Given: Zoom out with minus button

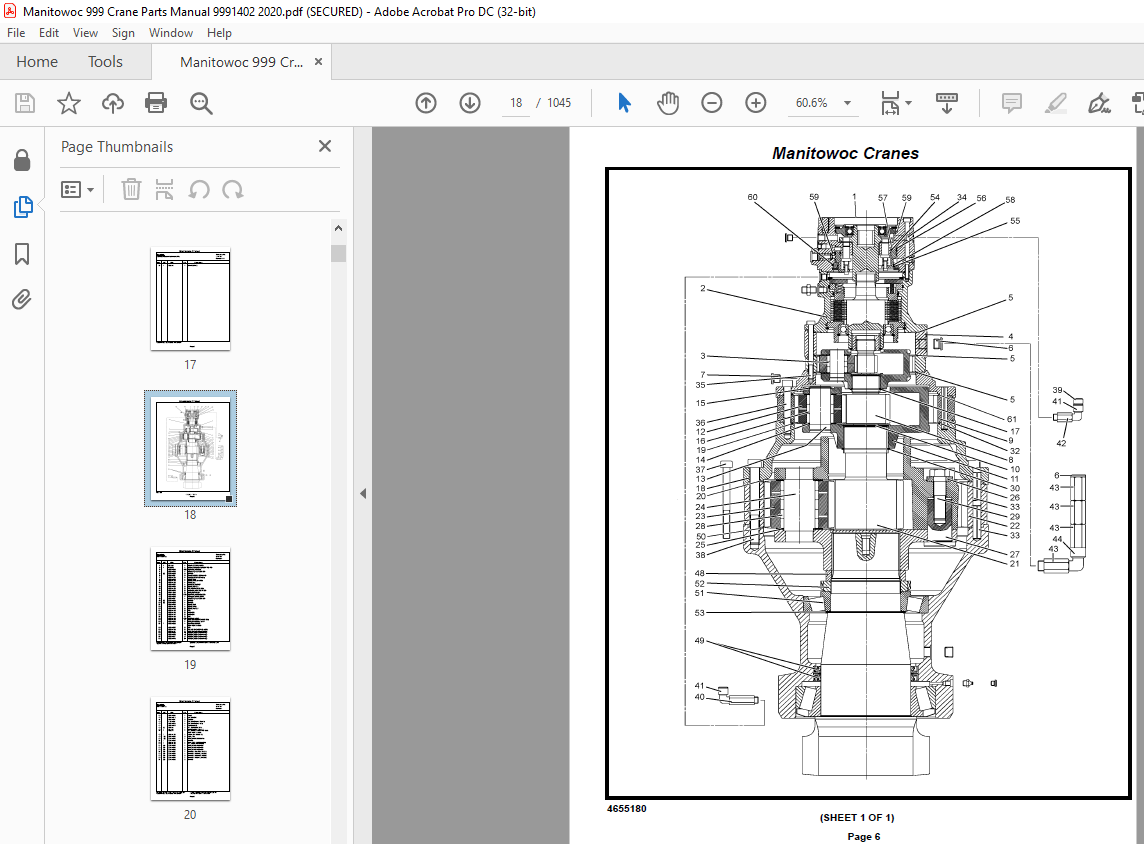Looking at the screenshot, I should pyautogui.click(x=711, y=103).
